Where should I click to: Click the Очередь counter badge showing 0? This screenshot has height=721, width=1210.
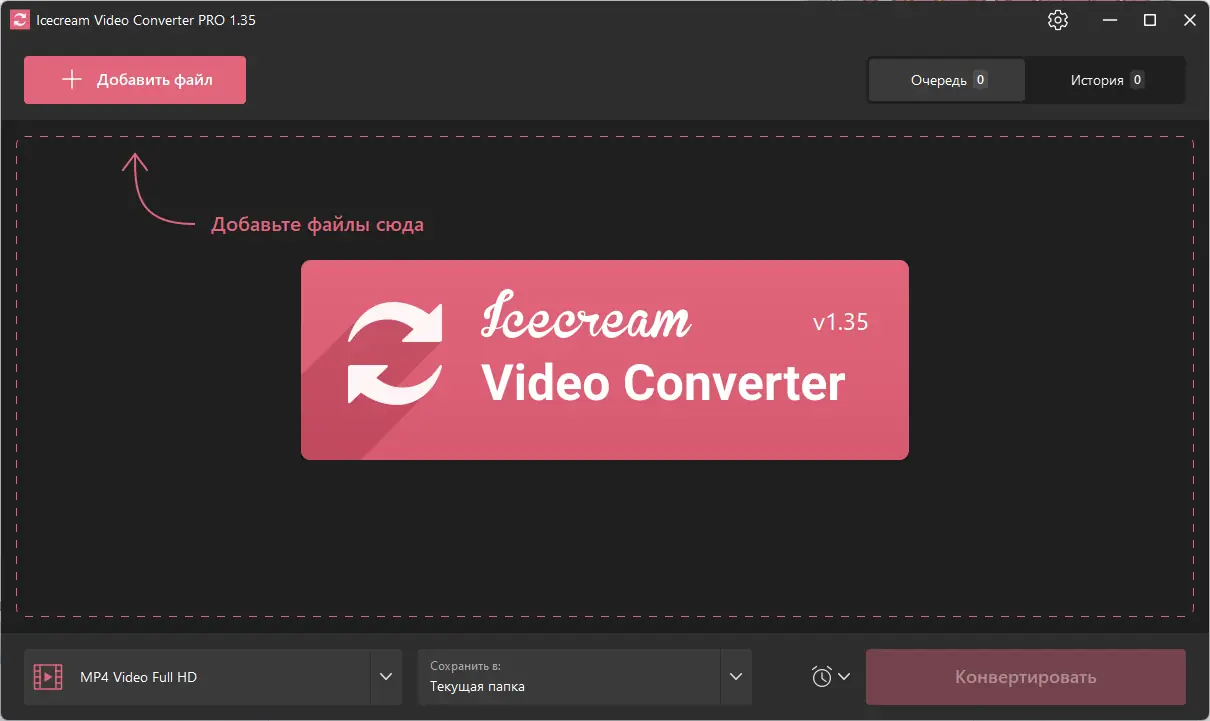(980, 80)
